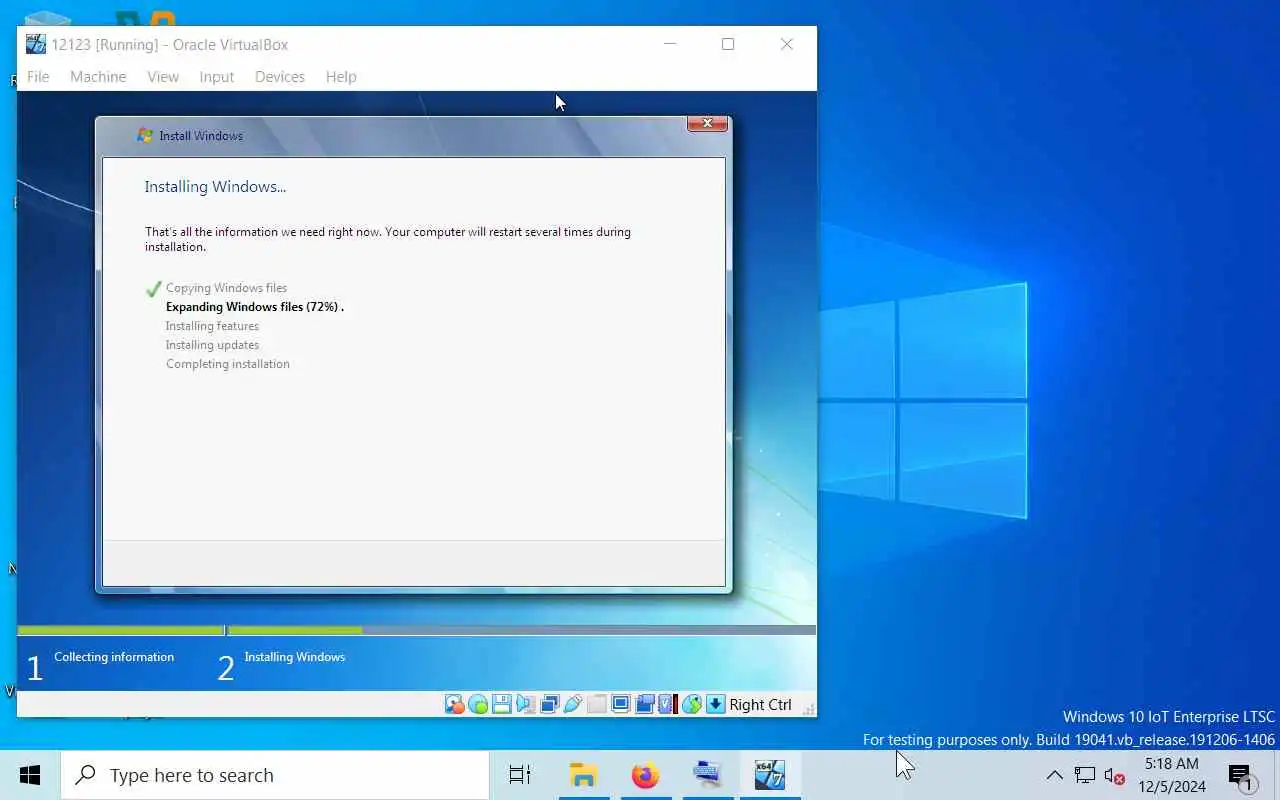This screenshot has height=800, width=1280.
Task: Open Task View from the taskbar
Action: (x=520, y=775)
